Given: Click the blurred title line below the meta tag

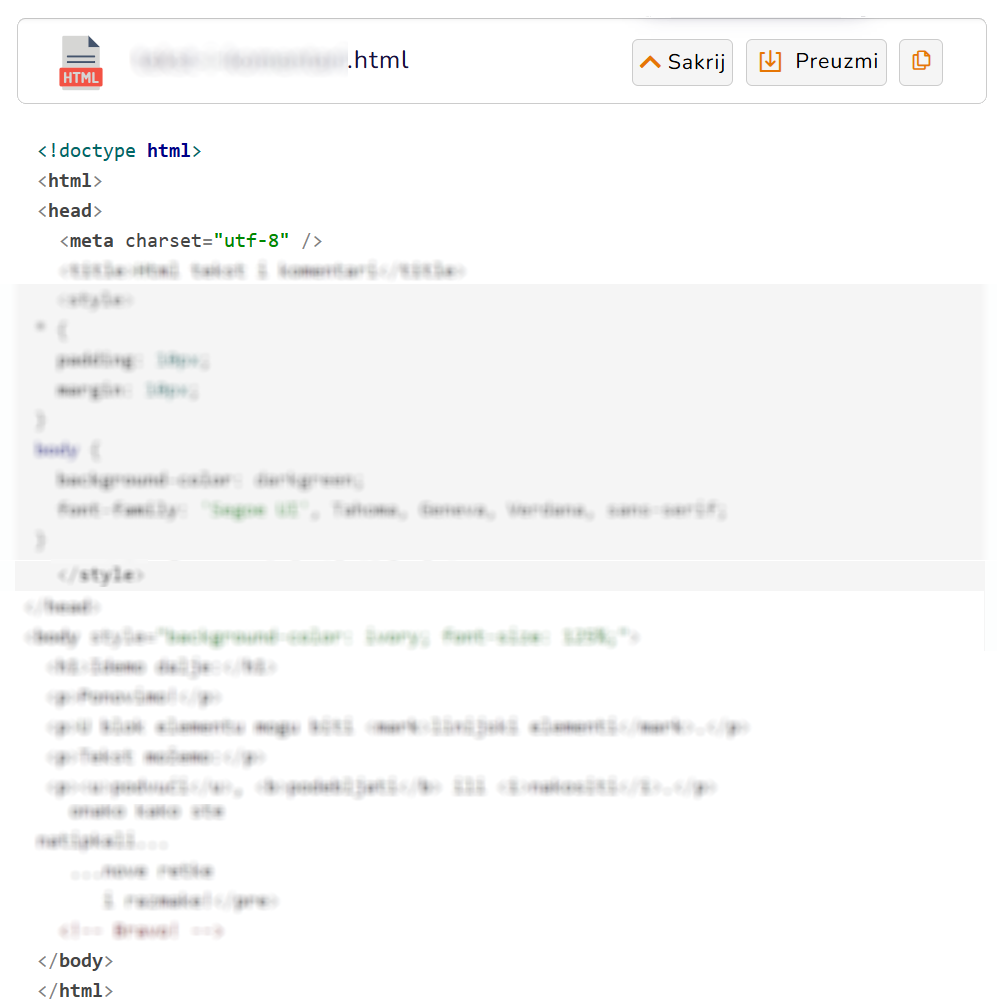Looking at the screenshot, I should (x=262, y=271).
